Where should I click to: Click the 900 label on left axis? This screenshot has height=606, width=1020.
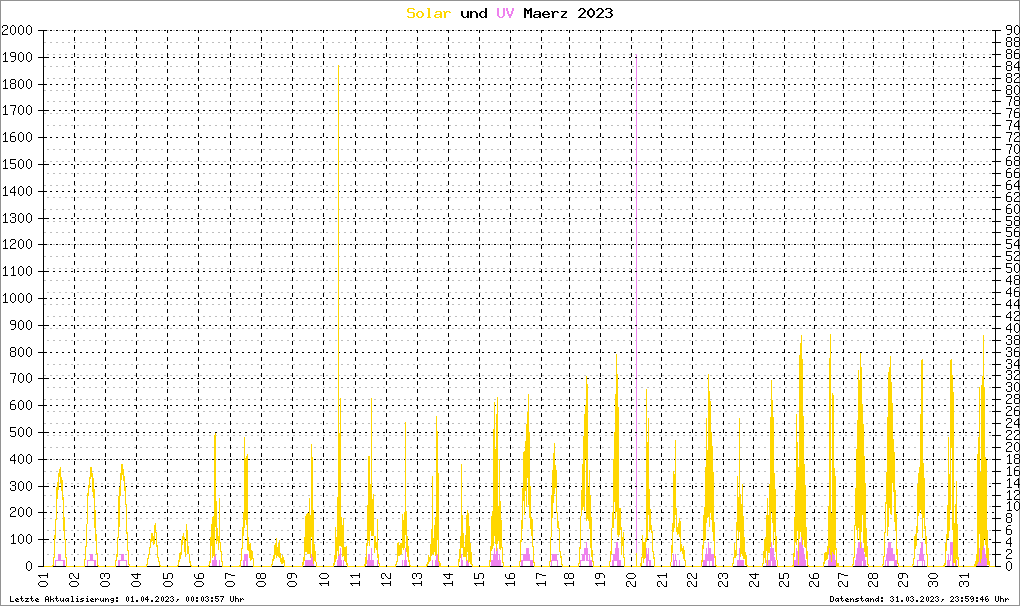21,325
